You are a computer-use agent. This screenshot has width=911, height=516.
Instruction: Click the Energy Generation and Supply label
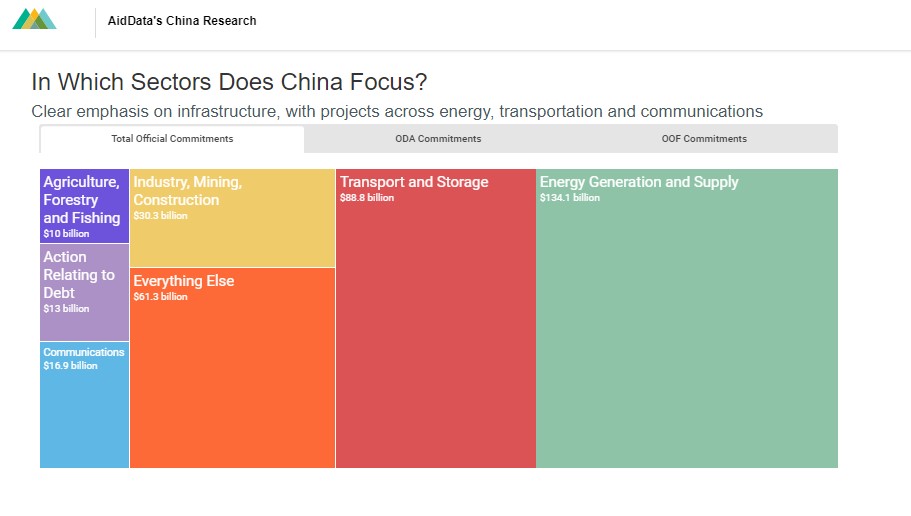click(x=639, y=182)
